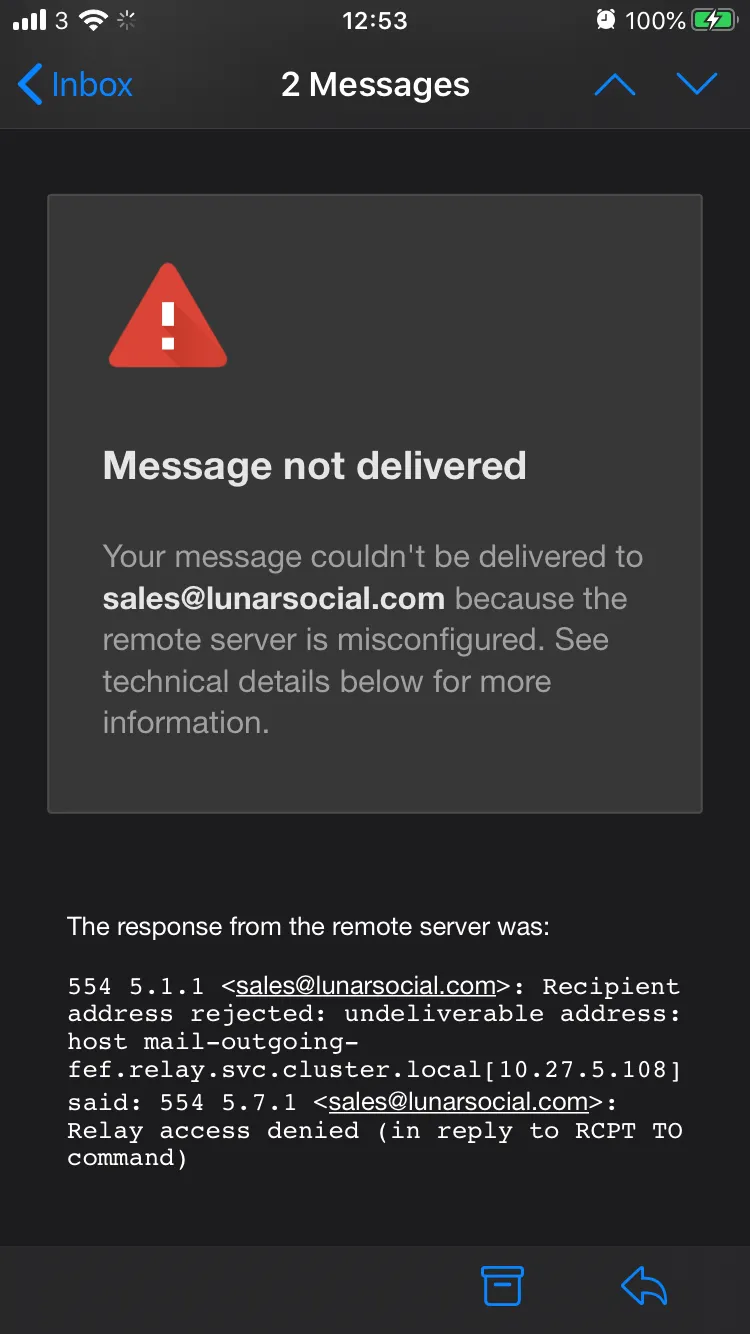
Task: Tap 'The response from the remote server was' line
Action: tap(308, 927)
